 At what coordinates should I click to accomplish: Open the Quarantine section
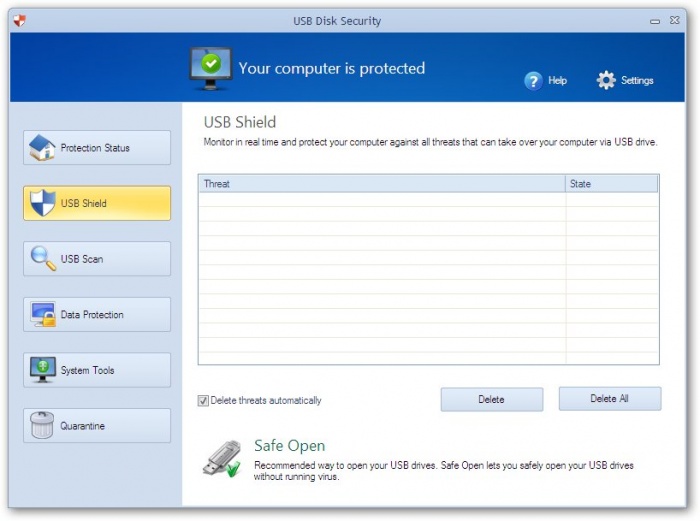pyautogui.click(x=97, y=425)
